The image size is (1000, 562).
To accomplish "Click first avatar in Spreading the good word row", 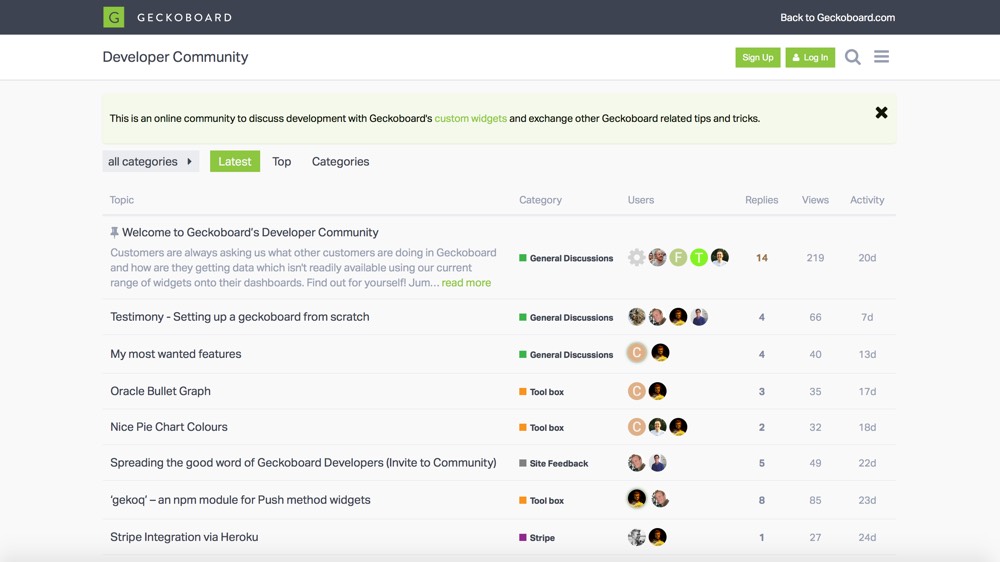I will (x=636, y=462).
